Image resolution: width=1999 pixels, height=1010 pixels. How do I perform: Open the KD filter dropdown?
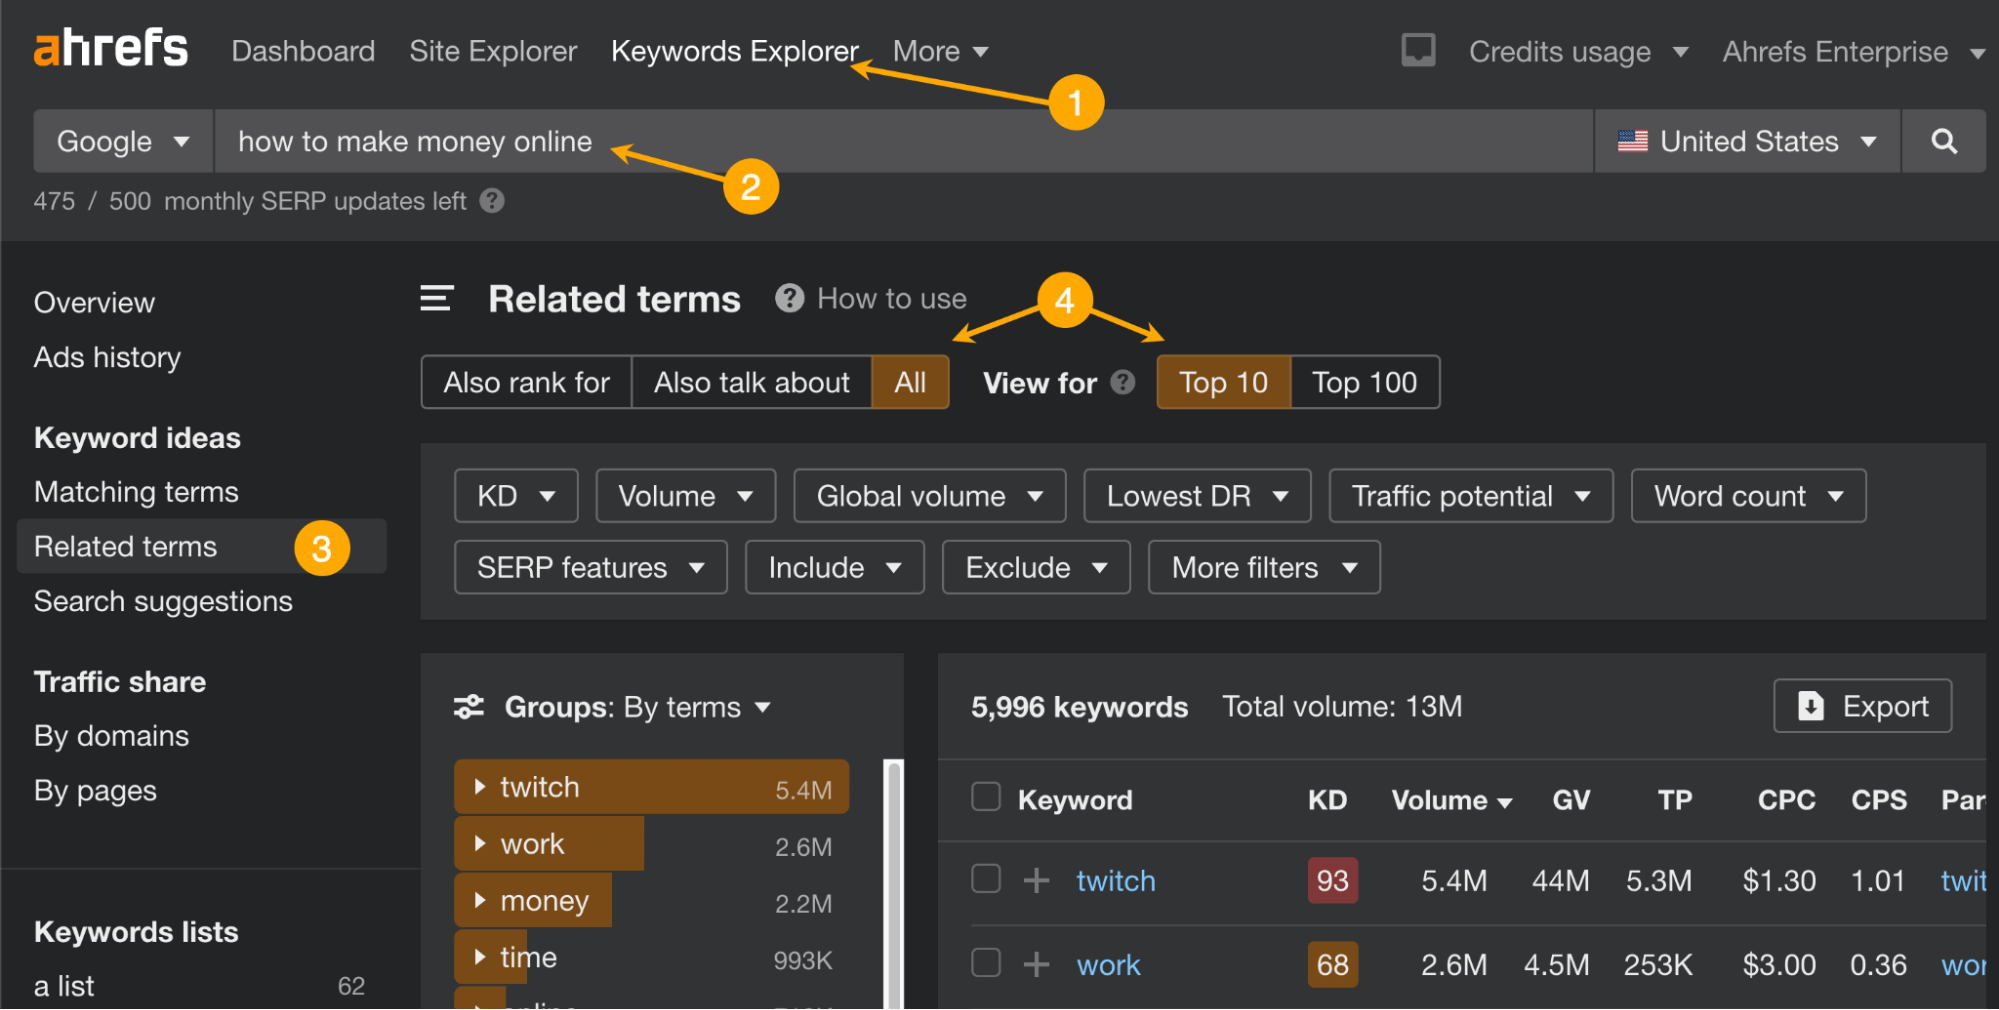click(515, 495)
